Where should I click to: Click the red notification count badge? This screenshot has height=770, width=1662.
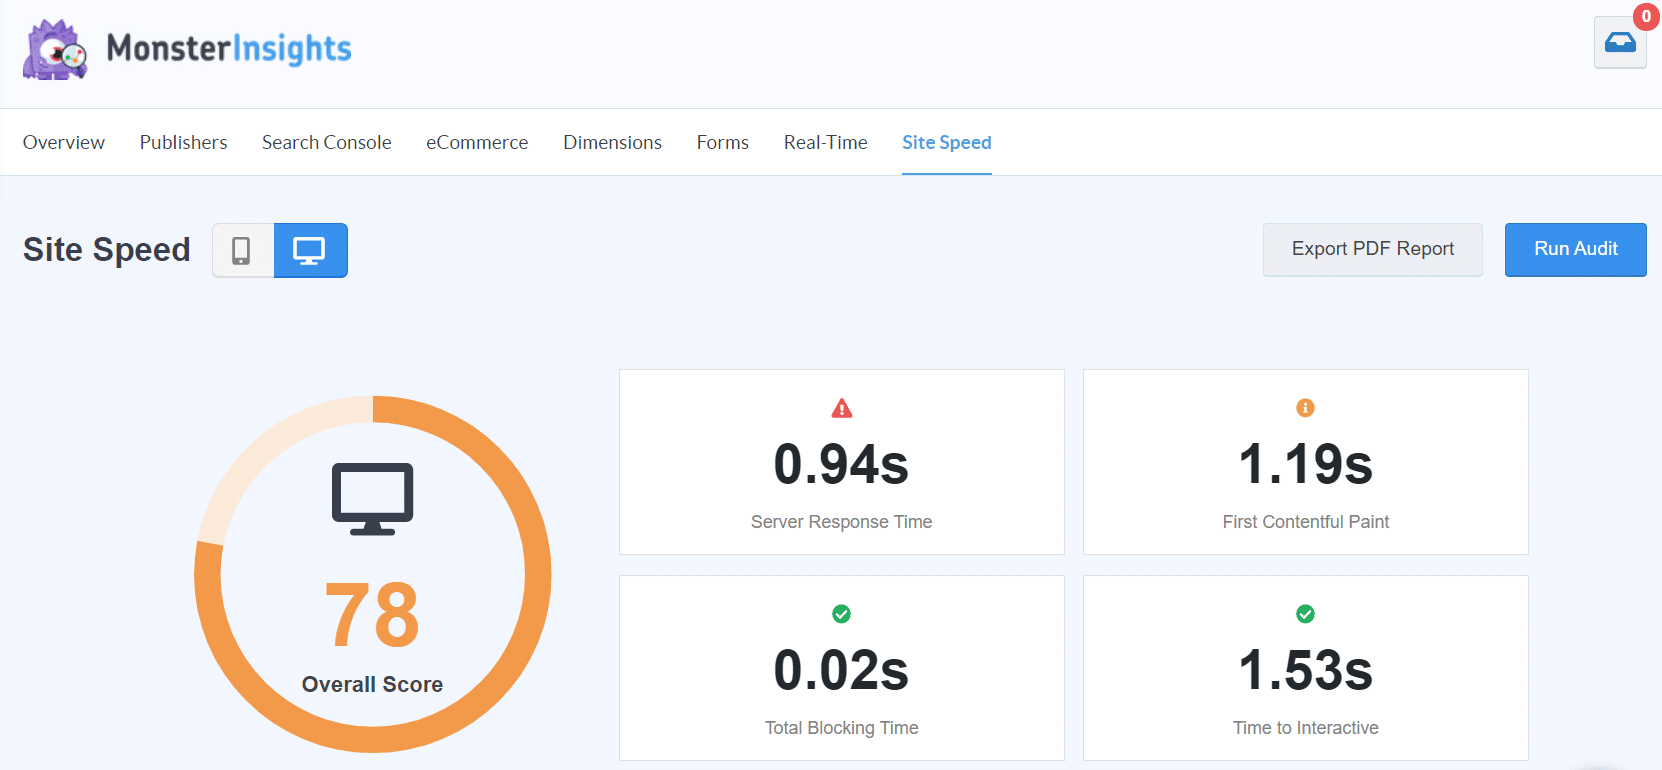pos(1646,16)
